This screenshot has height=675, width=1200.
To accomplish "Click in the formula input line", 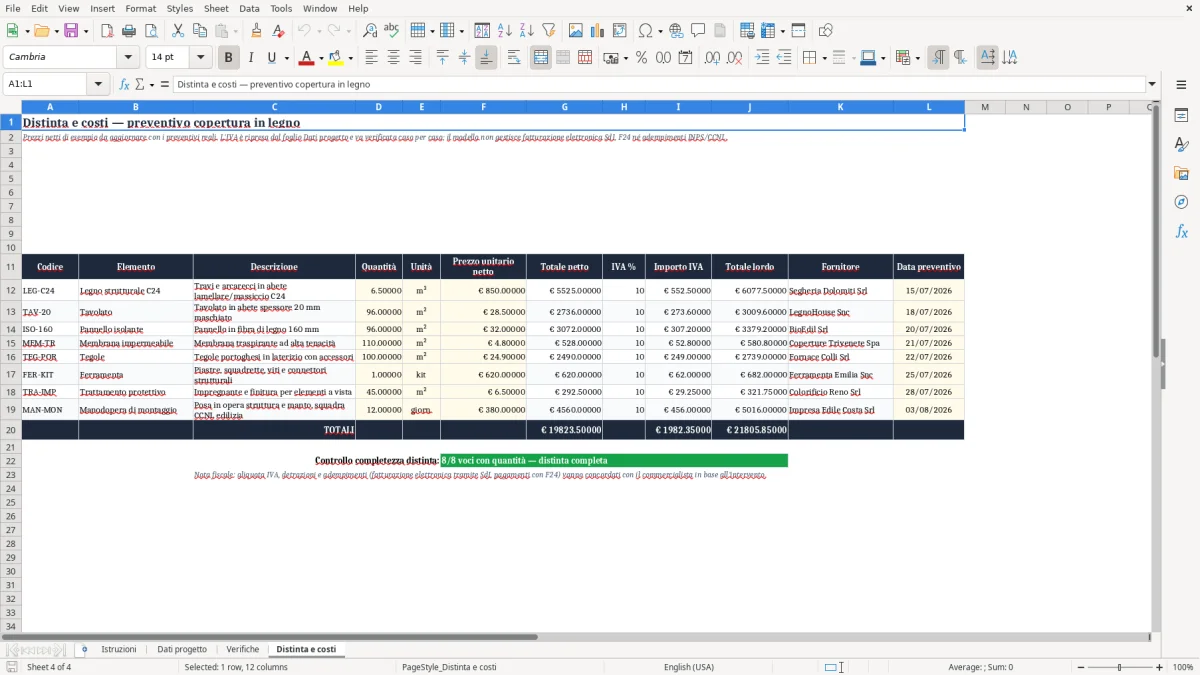I will coord(658,85).
